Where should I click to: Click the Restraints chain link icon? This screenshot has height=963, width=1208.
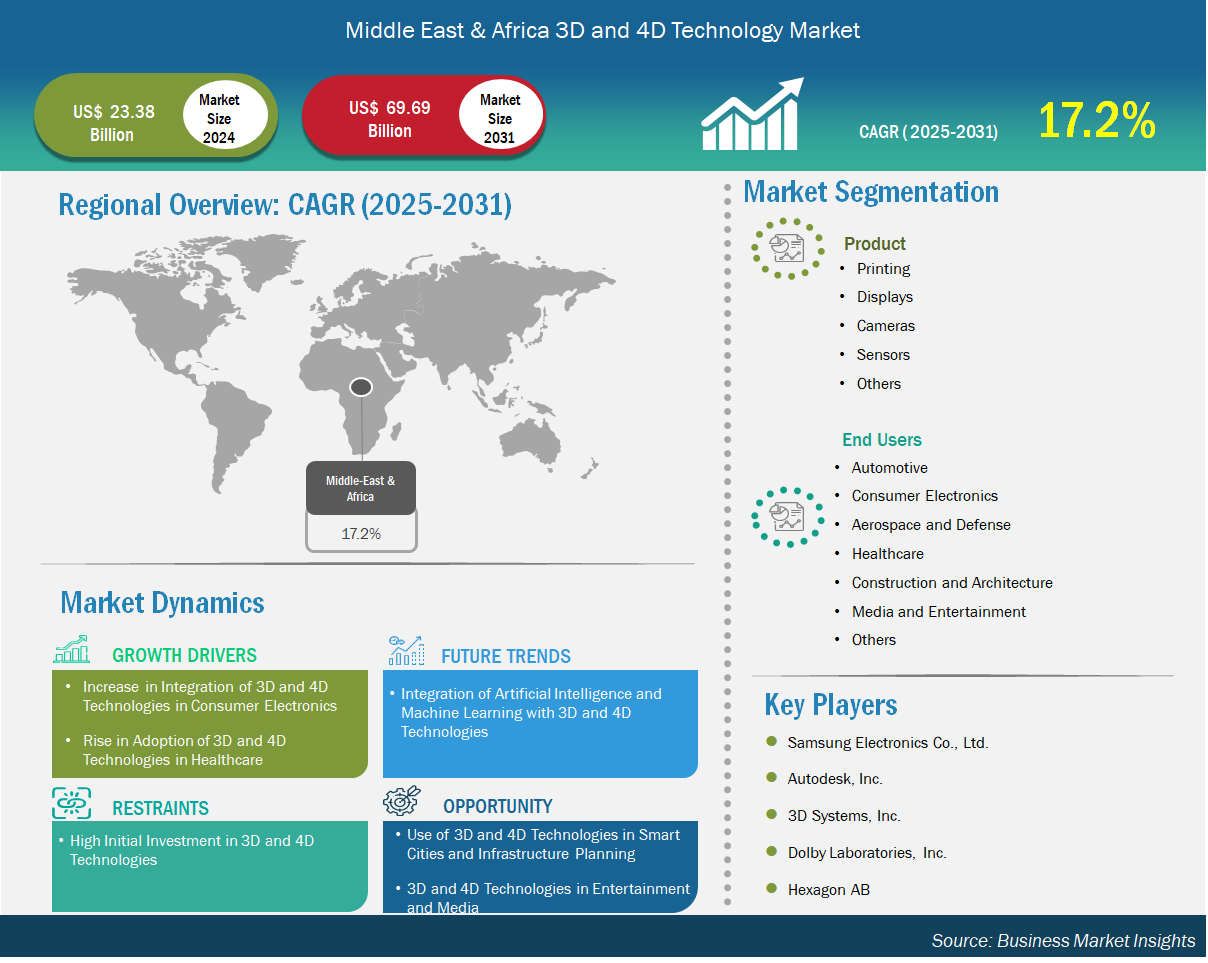pyautogui.click(x=71, y=803)
